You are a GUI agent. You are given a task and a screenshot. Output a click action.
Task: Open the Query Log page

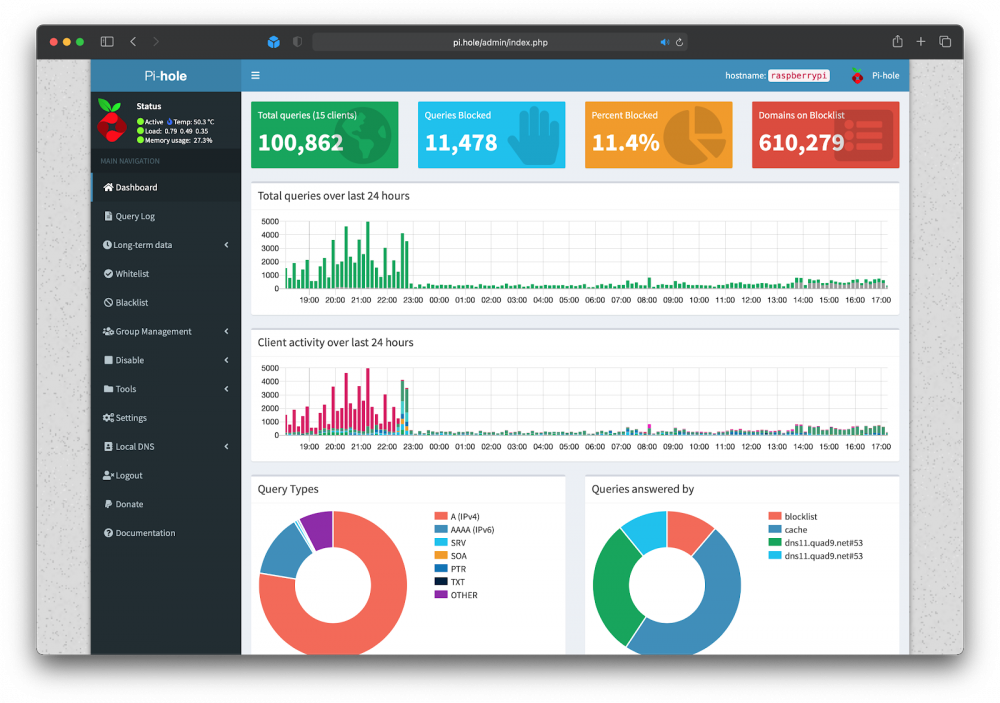(x=134, y=216)
